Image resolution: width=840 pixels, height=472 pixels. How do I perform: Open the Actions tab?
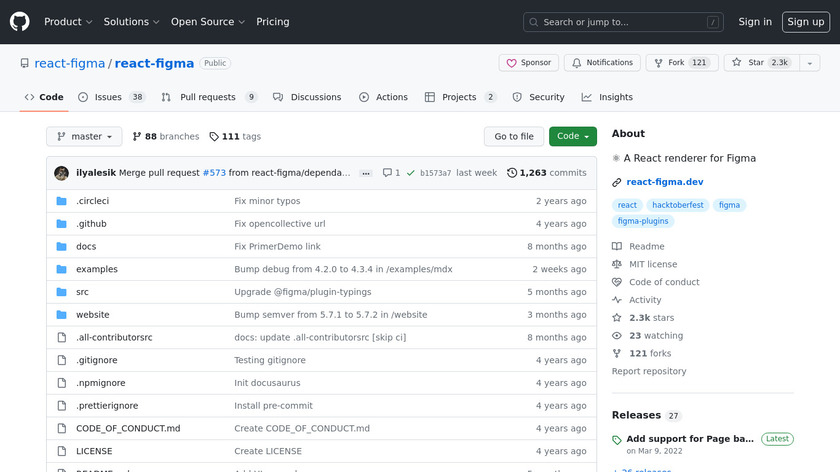(x=384, y=97)
